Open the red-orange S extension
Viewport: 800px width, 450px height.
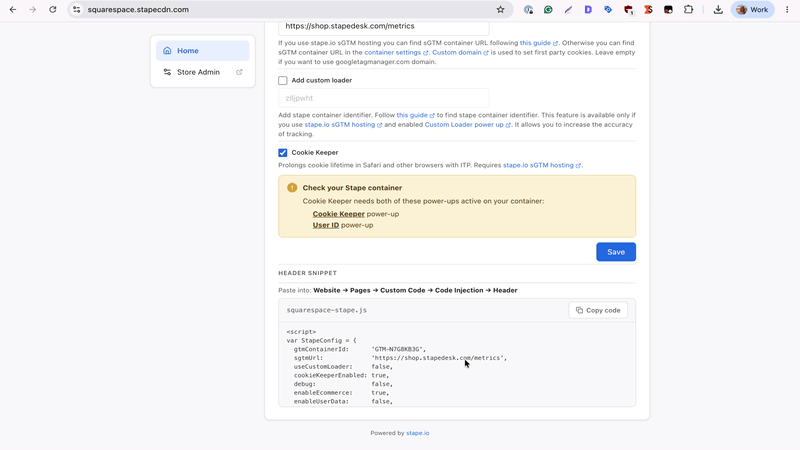pos(648,9)
